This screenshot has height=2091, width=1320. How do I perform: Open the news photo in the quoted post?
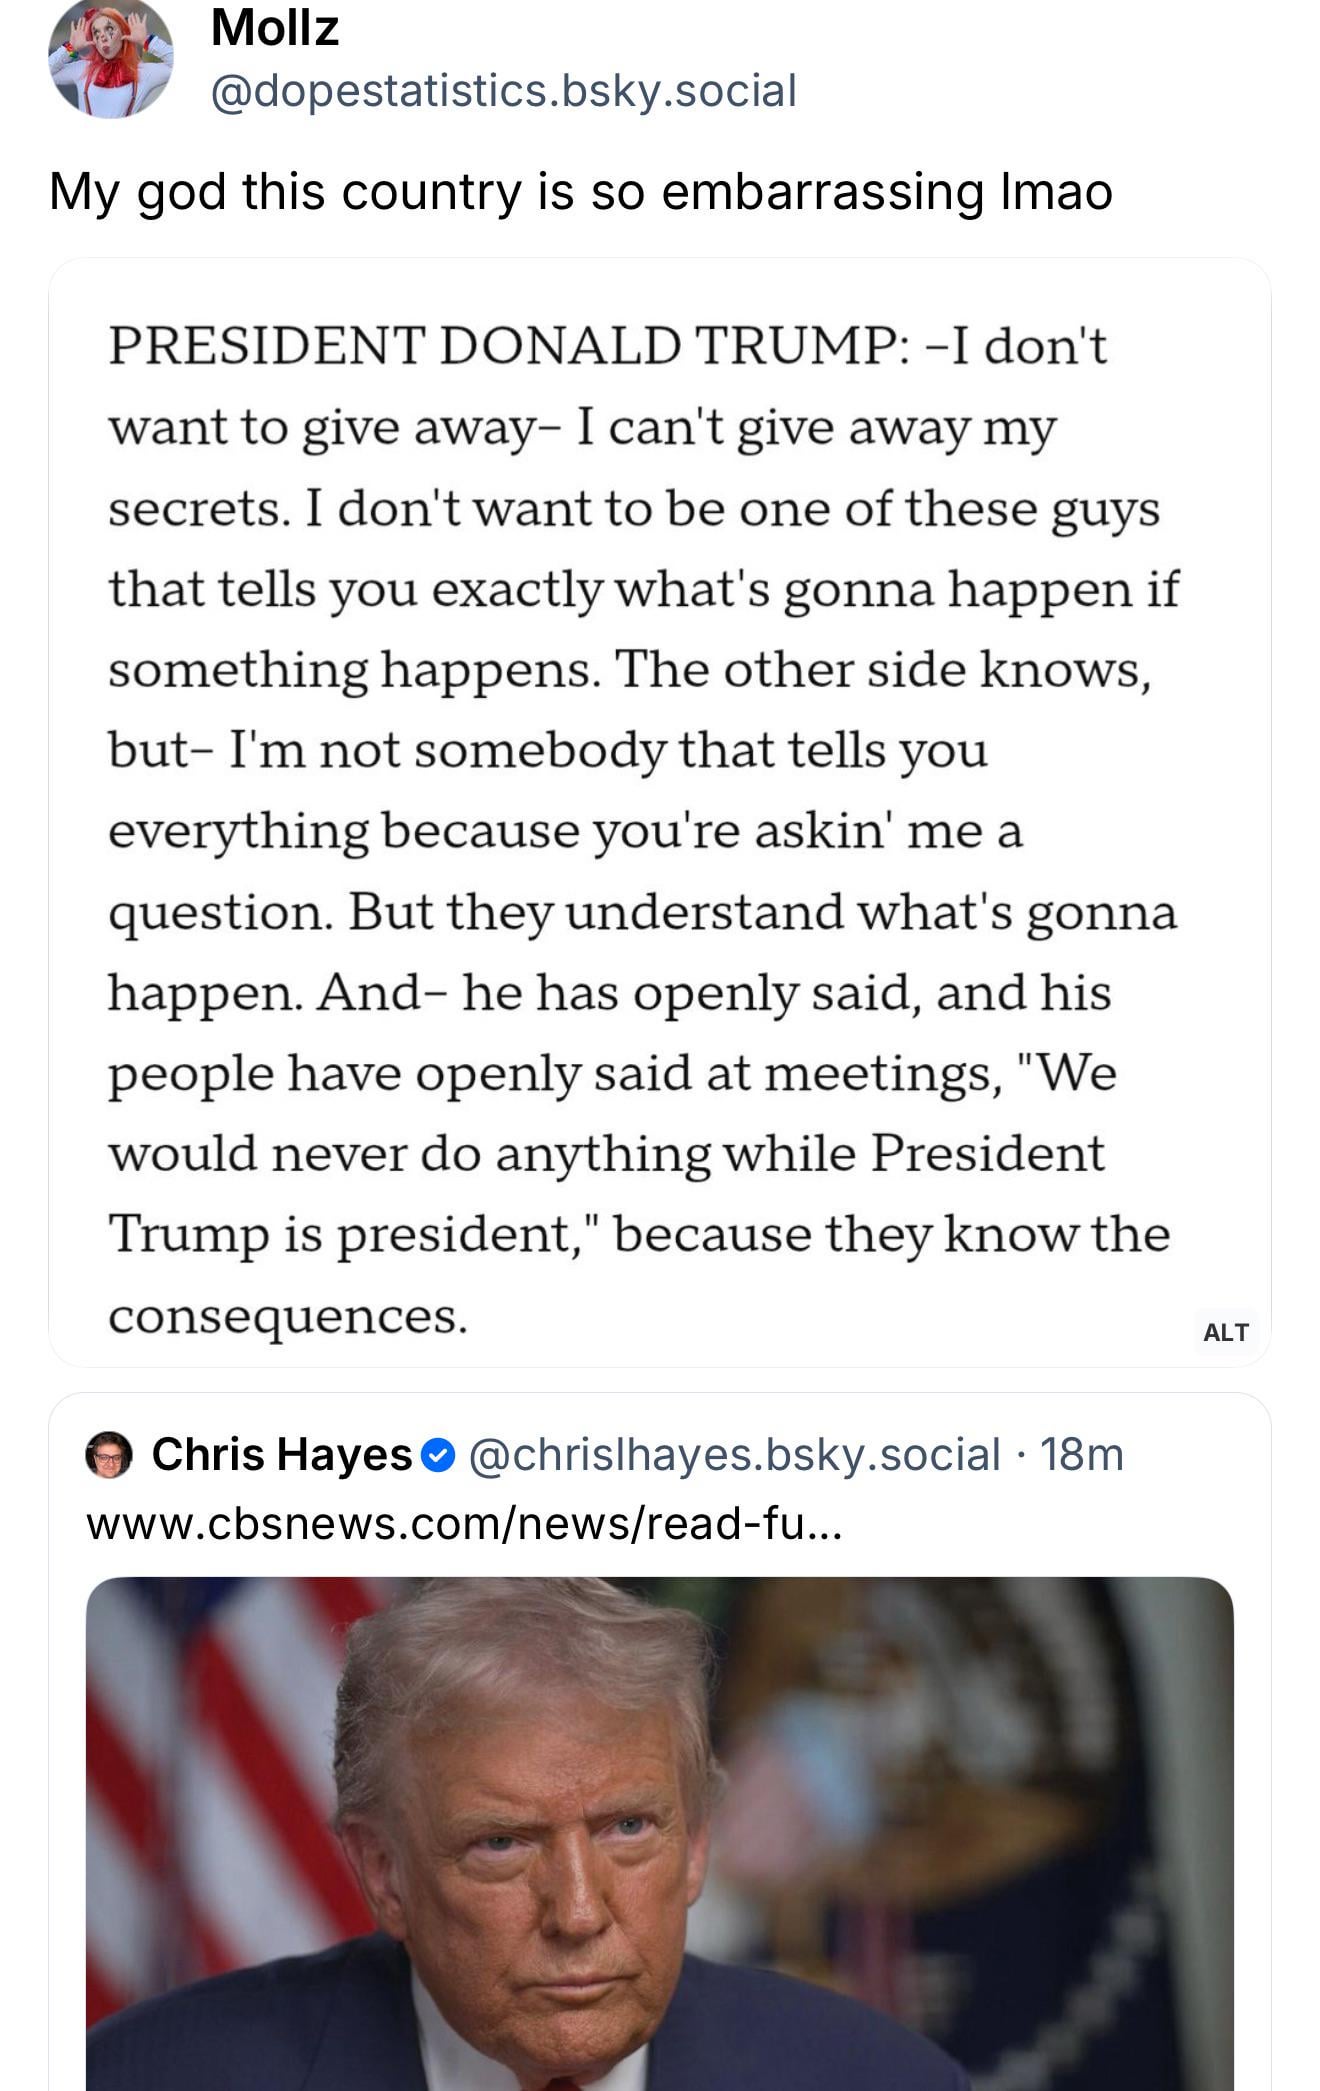(x=660, y=1832)
